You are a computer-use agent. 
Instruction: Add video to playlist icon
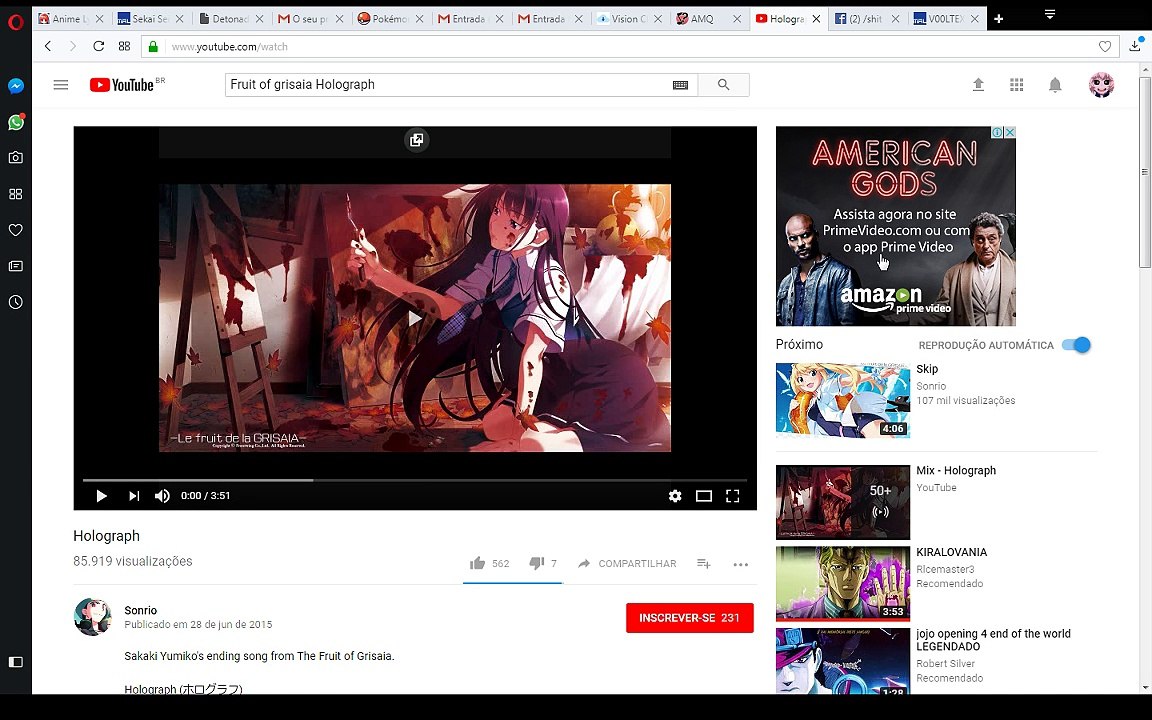(704, 564)
